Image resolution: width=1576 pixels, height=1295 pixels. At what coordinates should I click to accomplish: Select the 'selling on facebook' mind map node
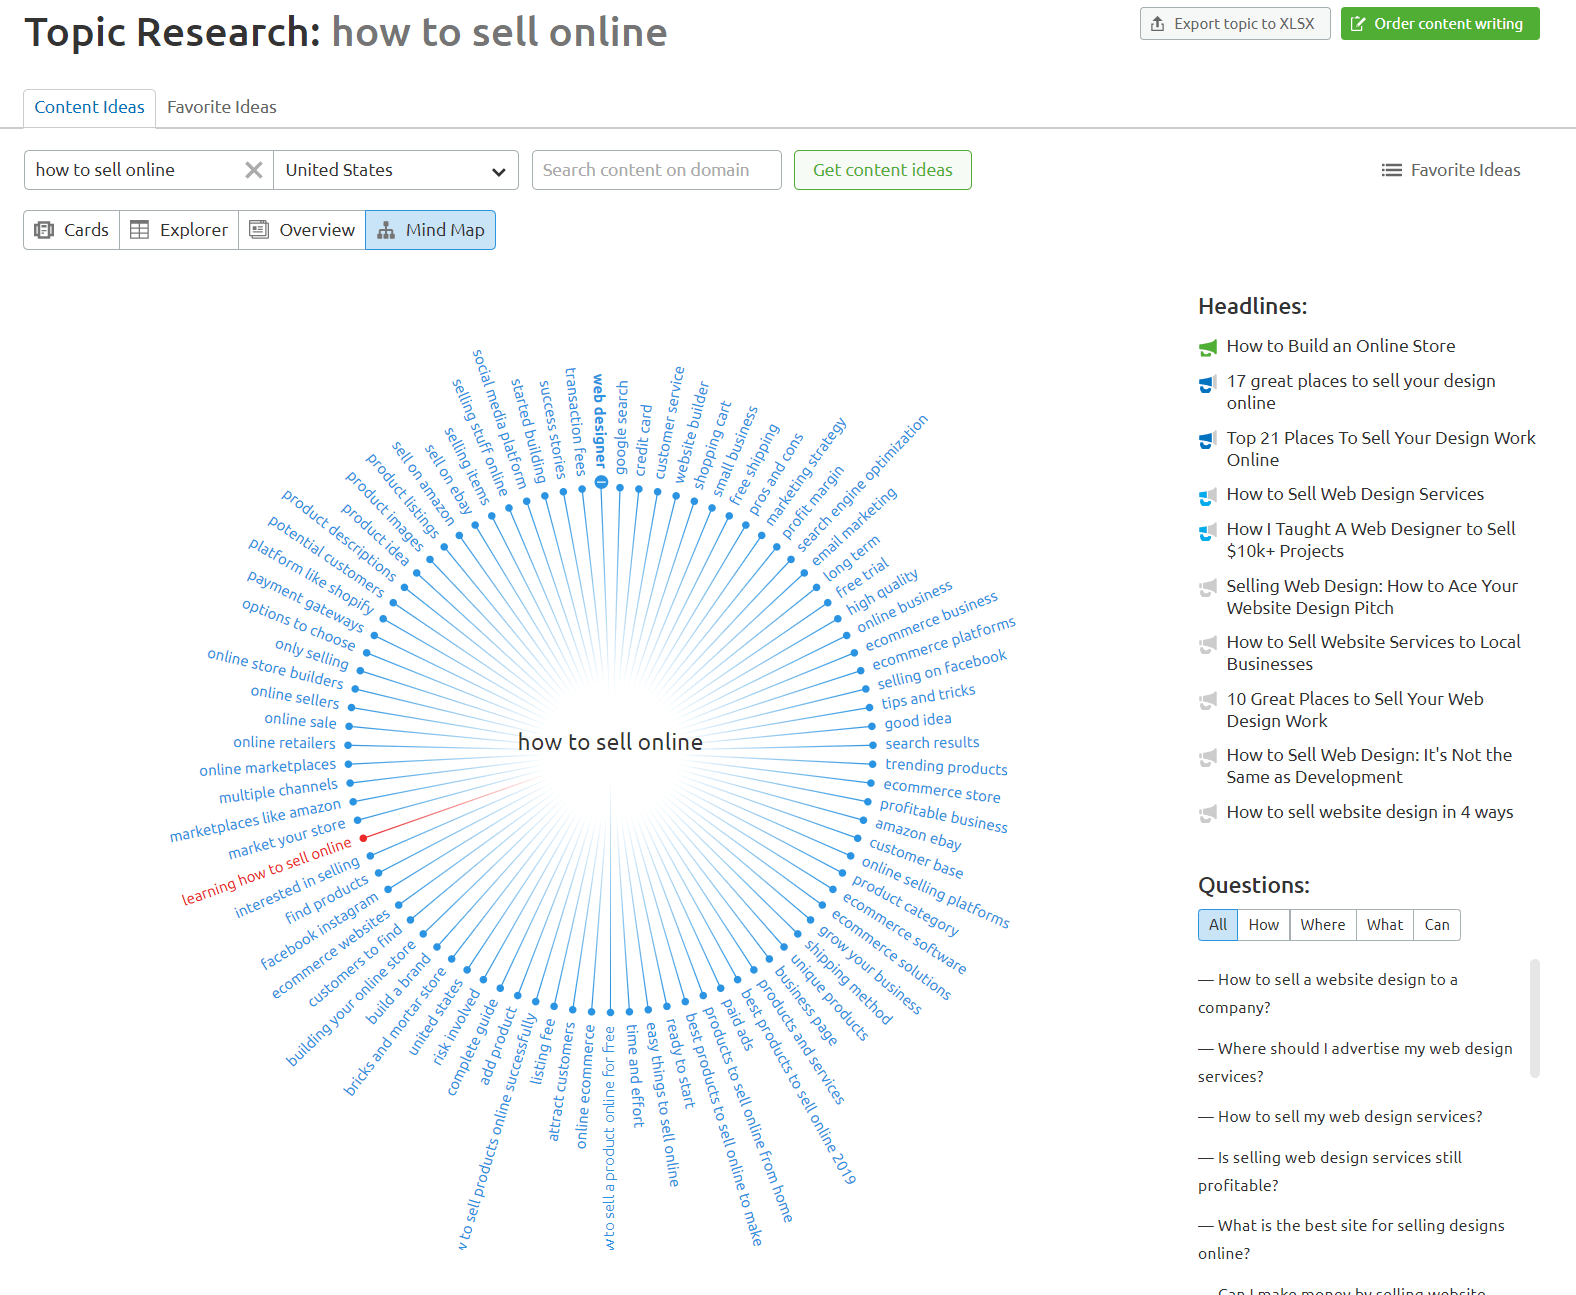coord(942,670)
